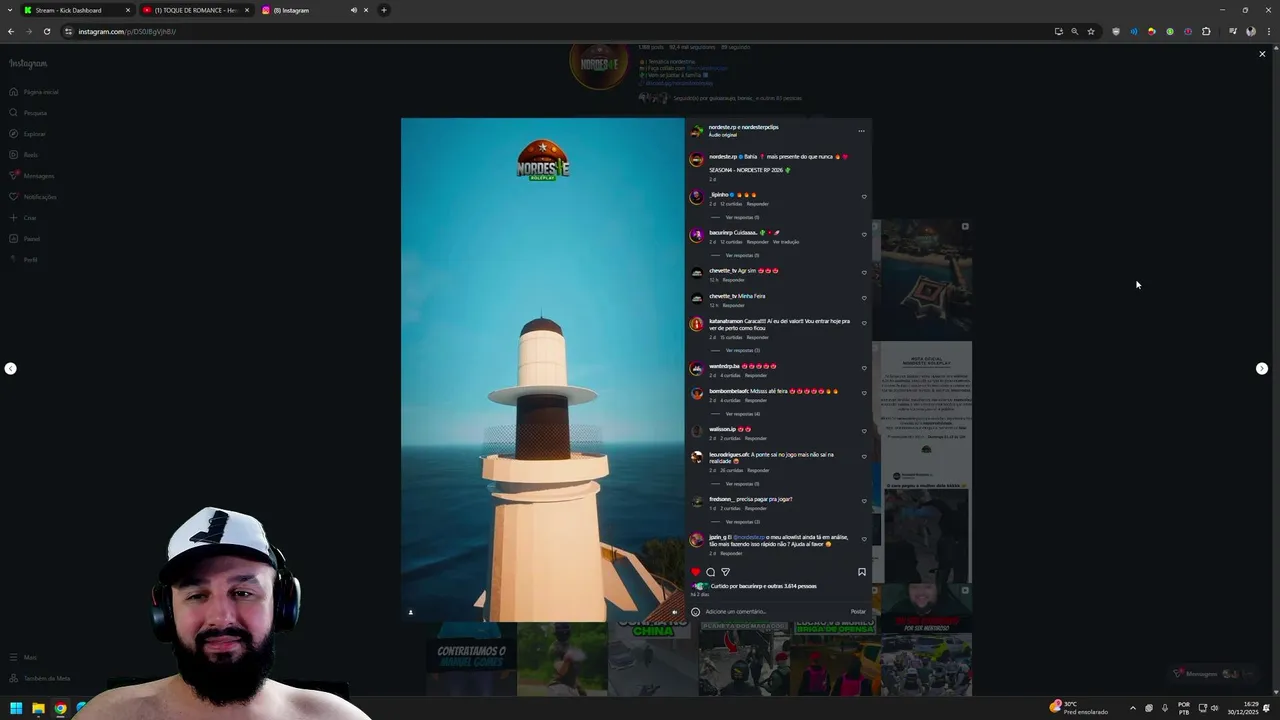Click 'Ver tradução' on bacurinrp's comment

[786, 242]
